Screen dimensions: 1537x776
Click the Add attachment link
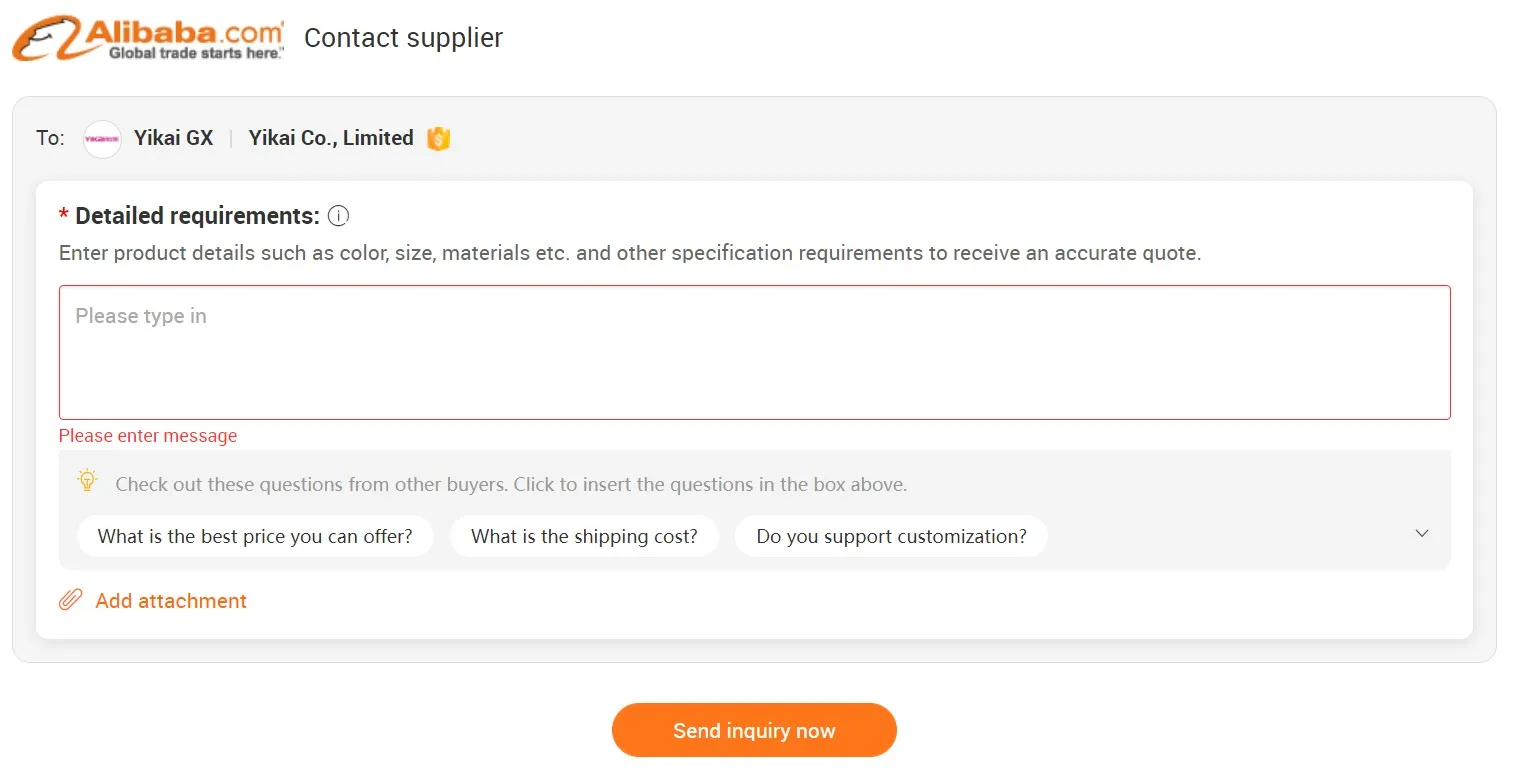coord(171,601)
